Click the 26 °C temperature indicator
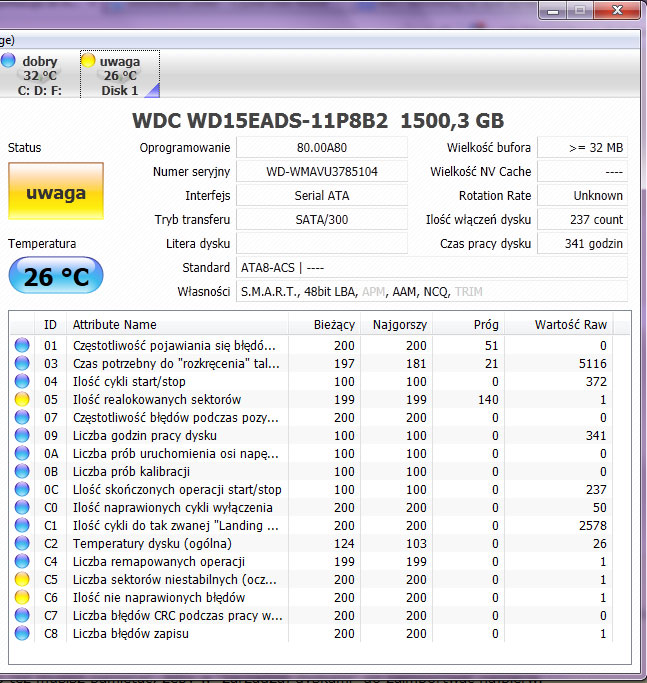Viewport: 647px width, 683px height. (x=56, y=276)
